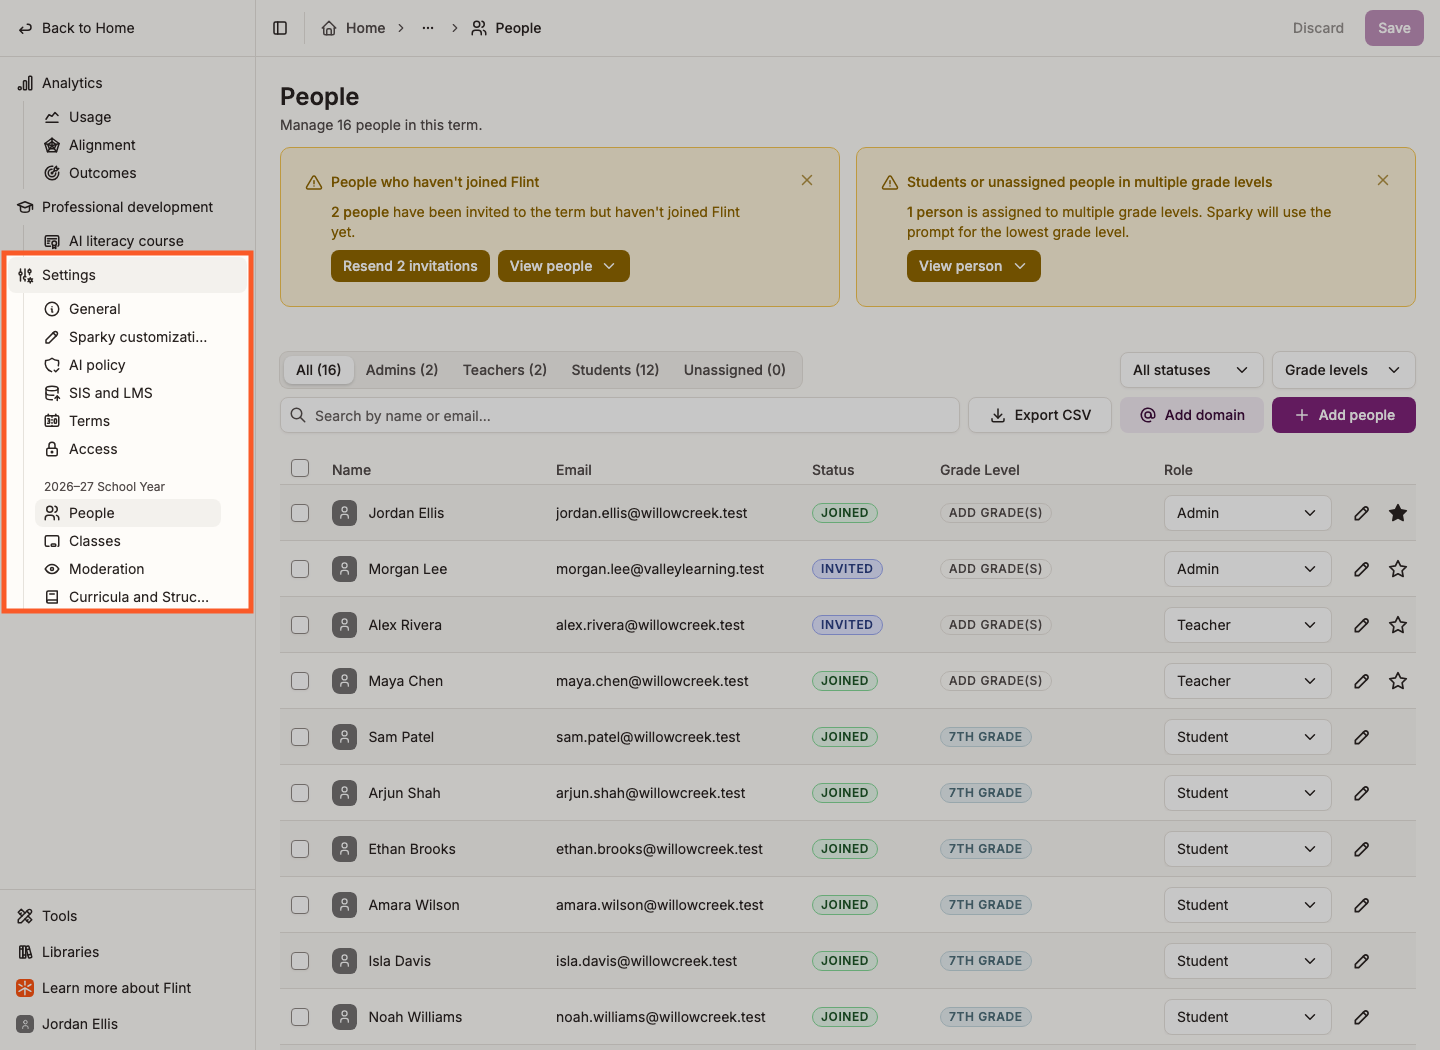Open the Grade levels filter dropdown
Viewport: 1440px width, 1050px height.
[x=1343, y=370]
